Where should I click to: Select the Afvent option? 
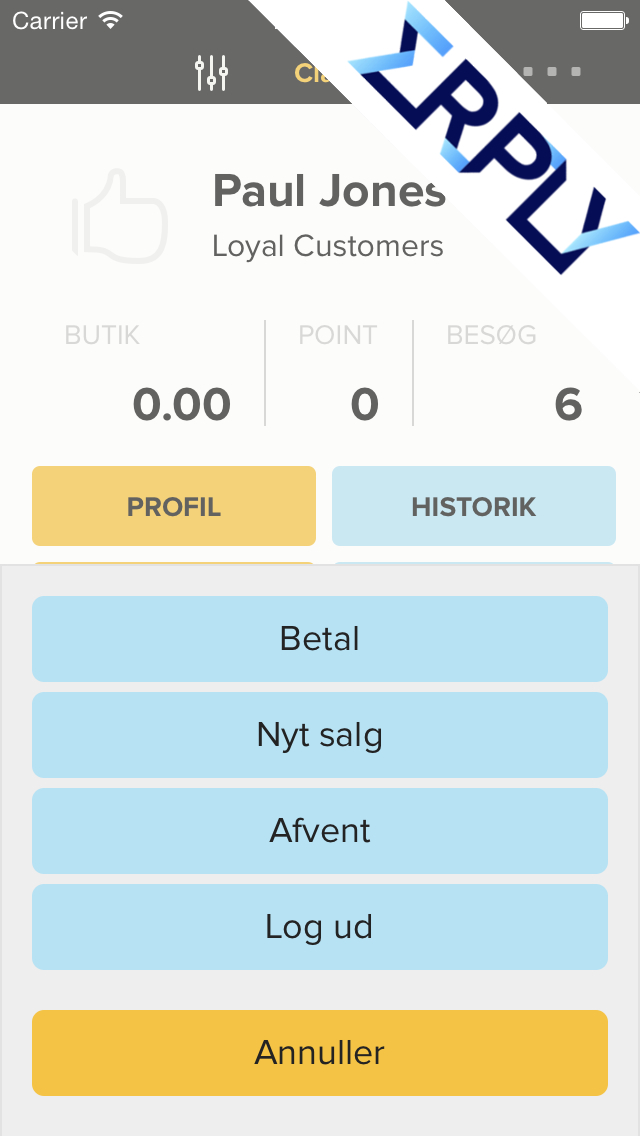pyautogui.click(x=320, y=831)
